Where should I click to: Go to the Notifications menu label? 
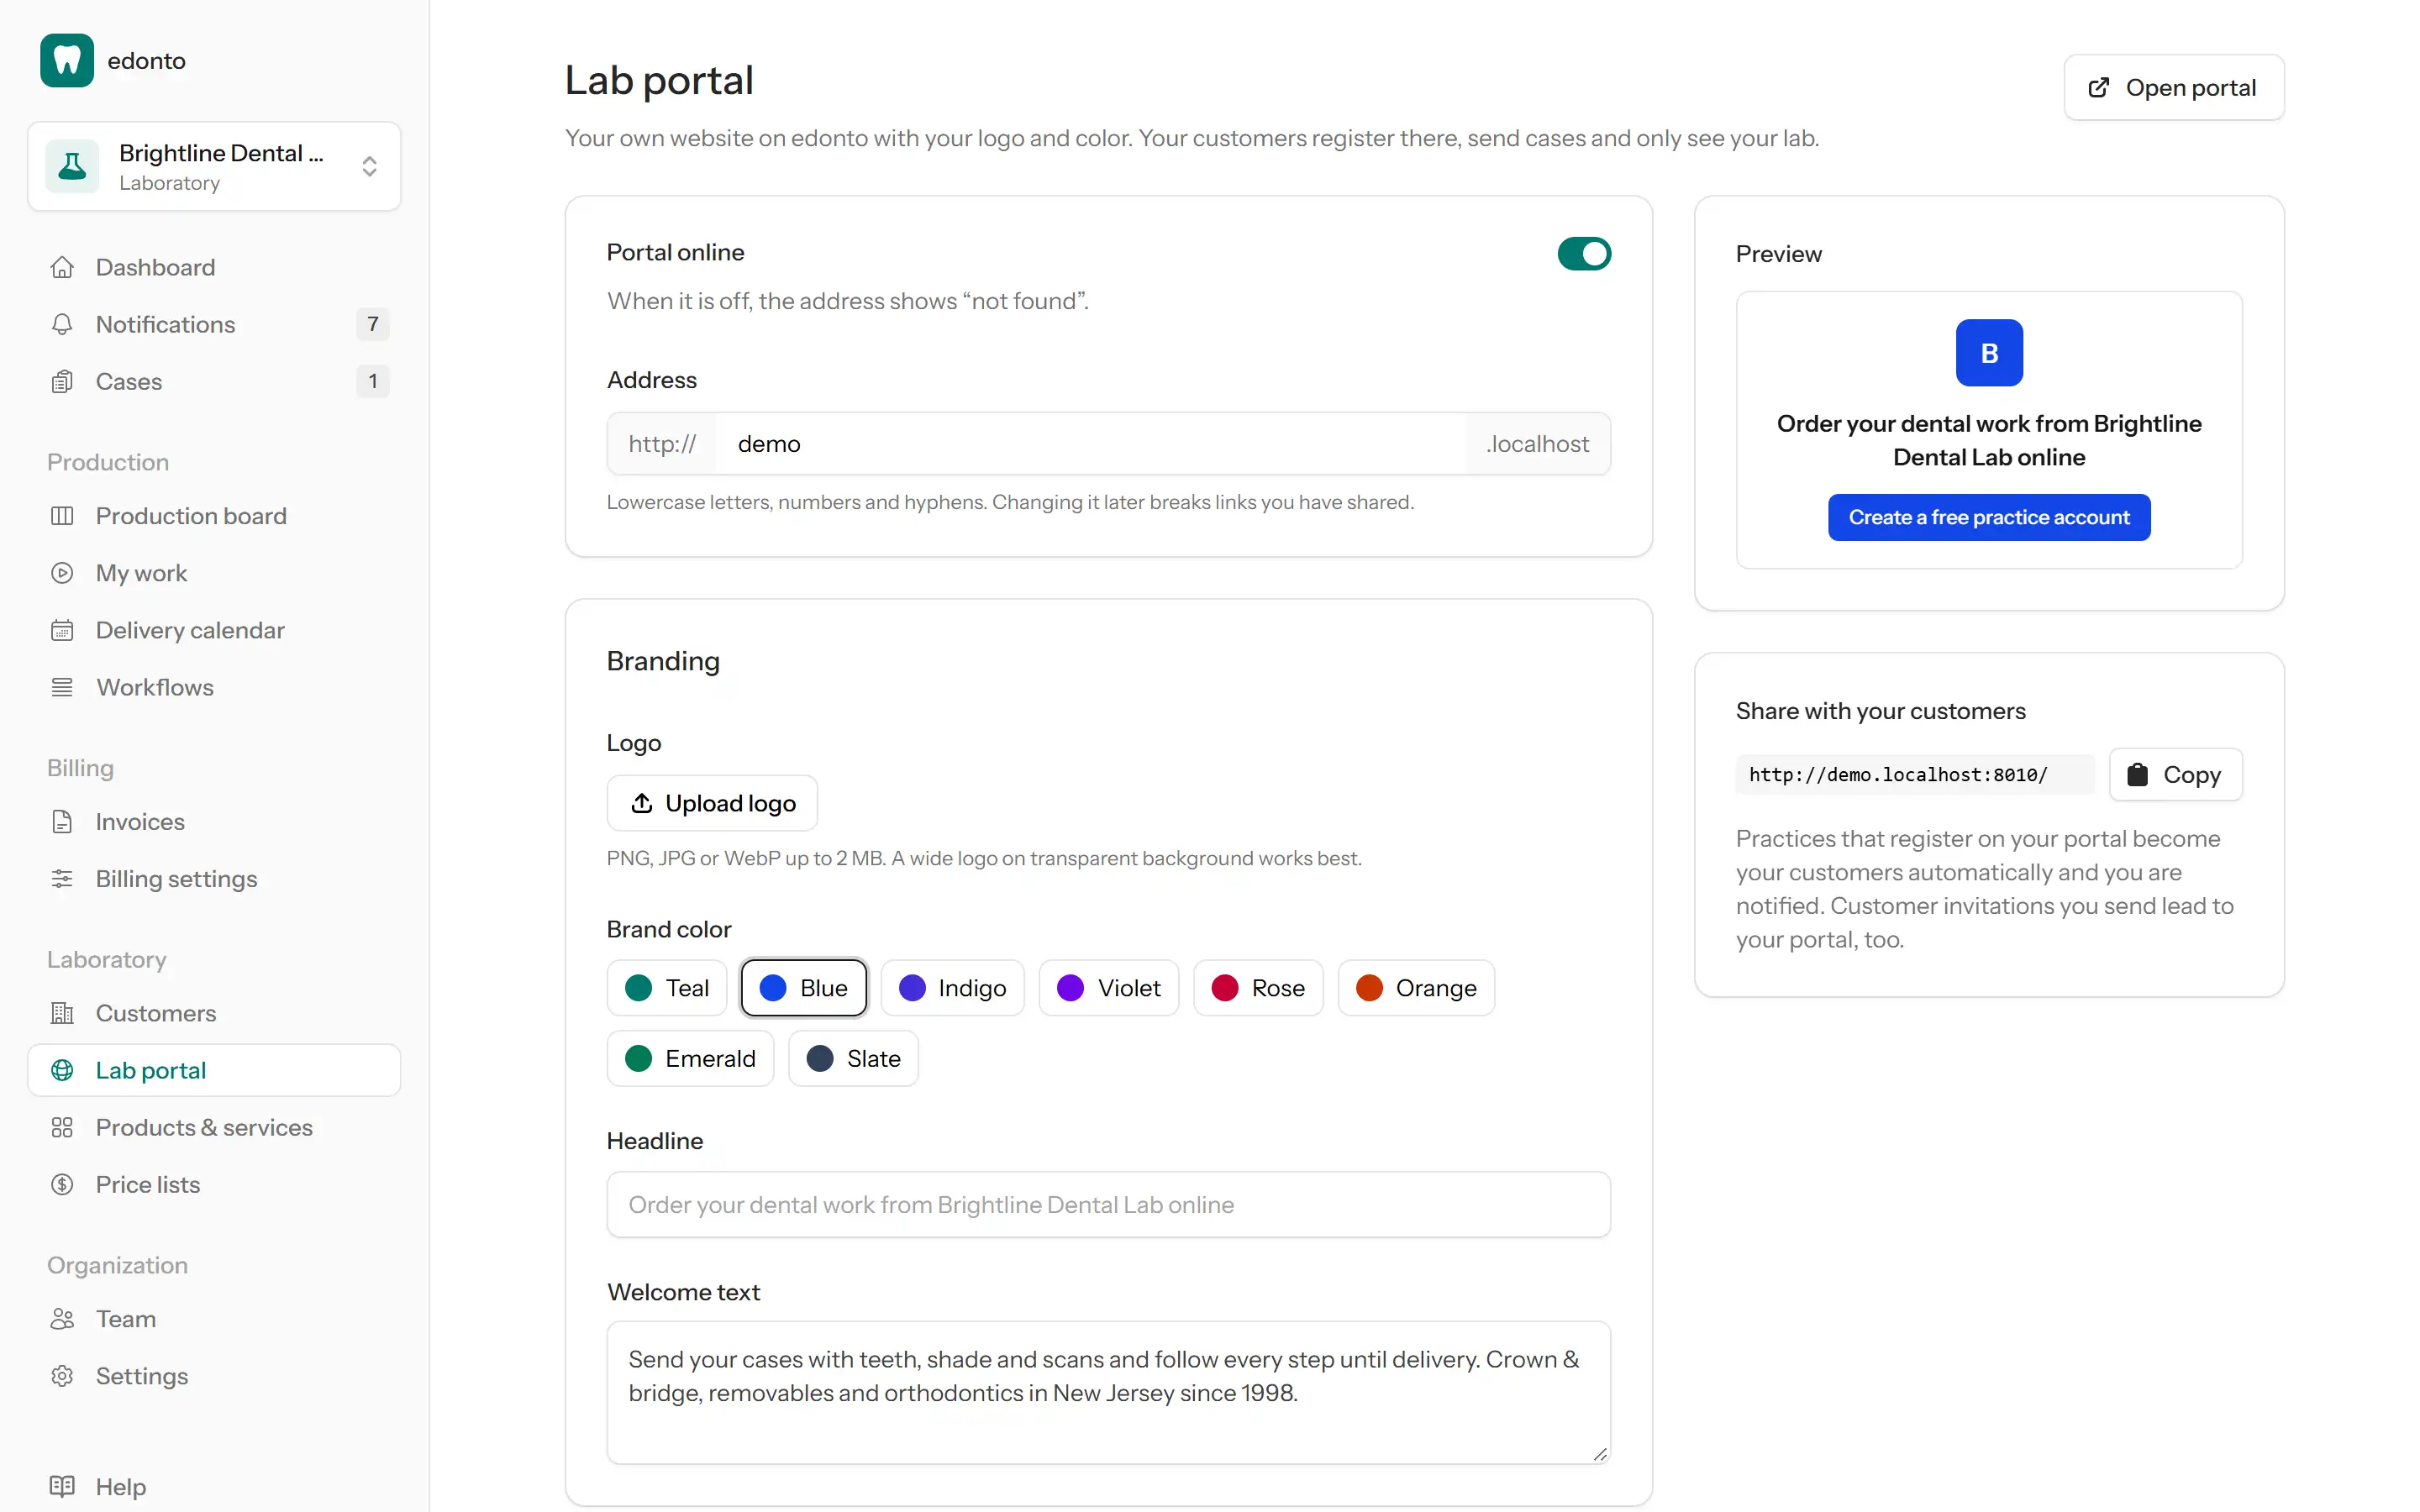[165, 324]
